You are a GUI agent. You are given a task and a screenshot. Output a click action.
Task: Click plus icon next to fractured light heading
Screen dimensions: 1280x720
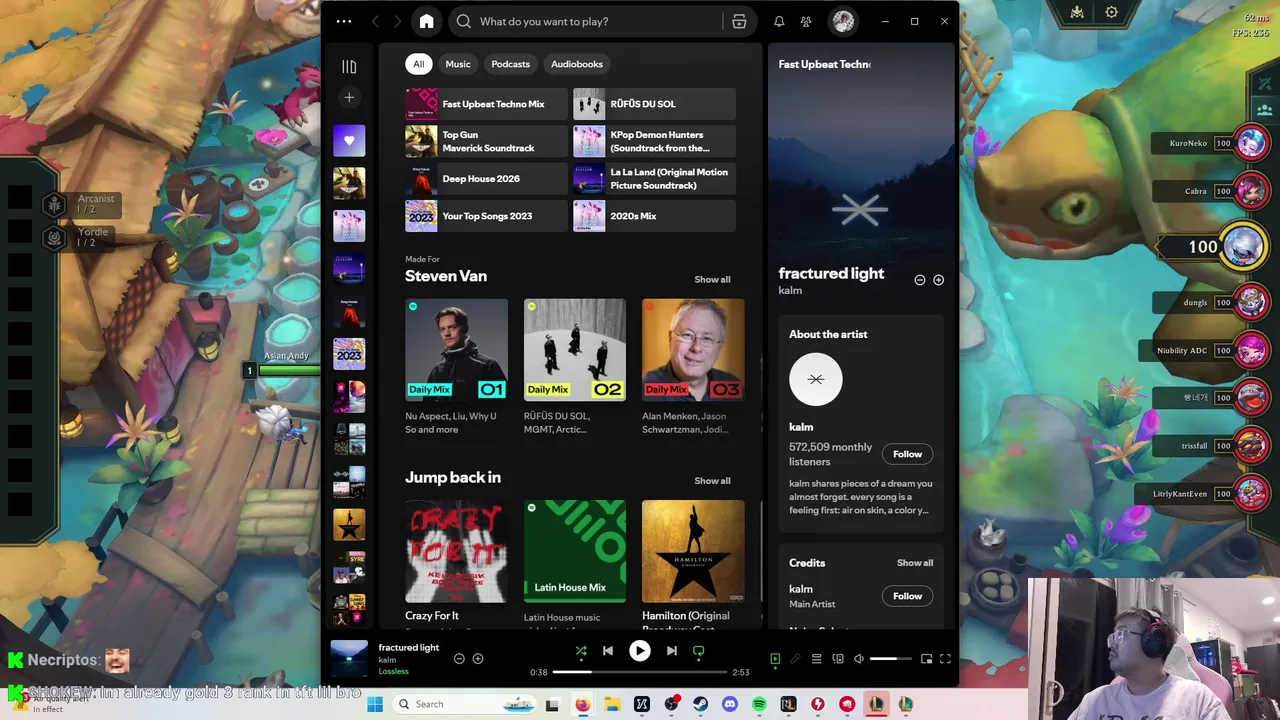pyautogui.click(x=938, y=280)
